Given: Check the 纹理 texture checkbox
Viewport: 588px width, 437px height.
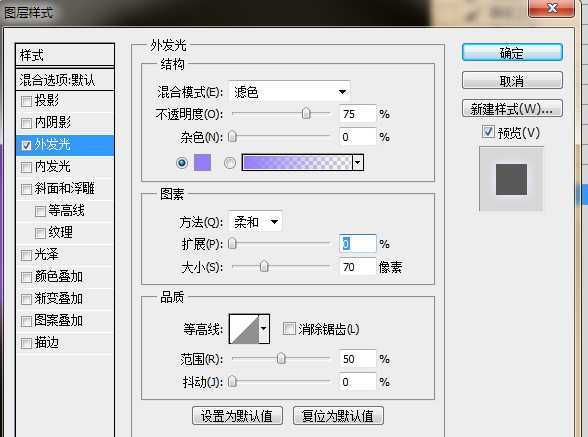Looking at the screenshot, I should (40, 233).
